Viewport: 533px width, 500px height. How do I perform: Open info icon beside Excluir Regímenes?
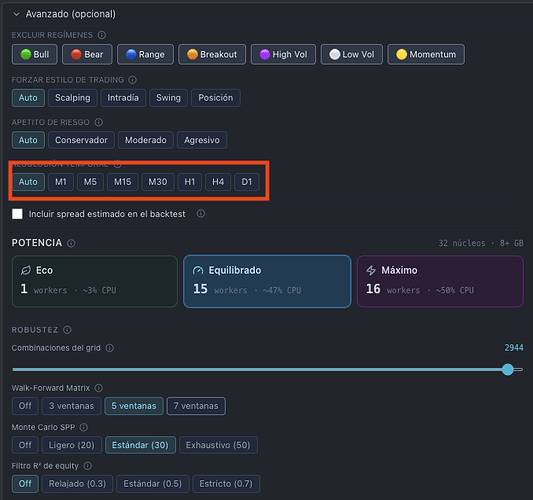coord(102,35)
